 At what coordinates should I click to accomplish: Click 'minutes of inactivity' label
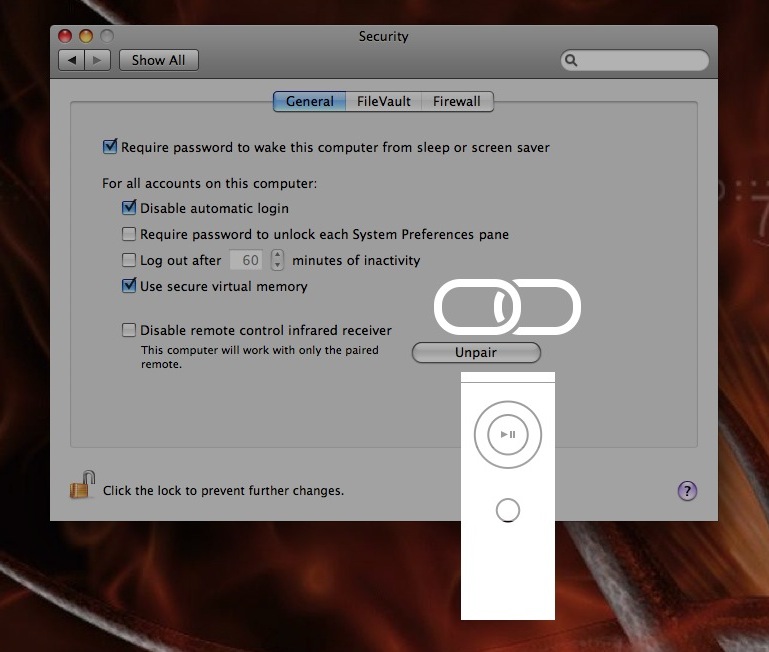coord(356,260)
